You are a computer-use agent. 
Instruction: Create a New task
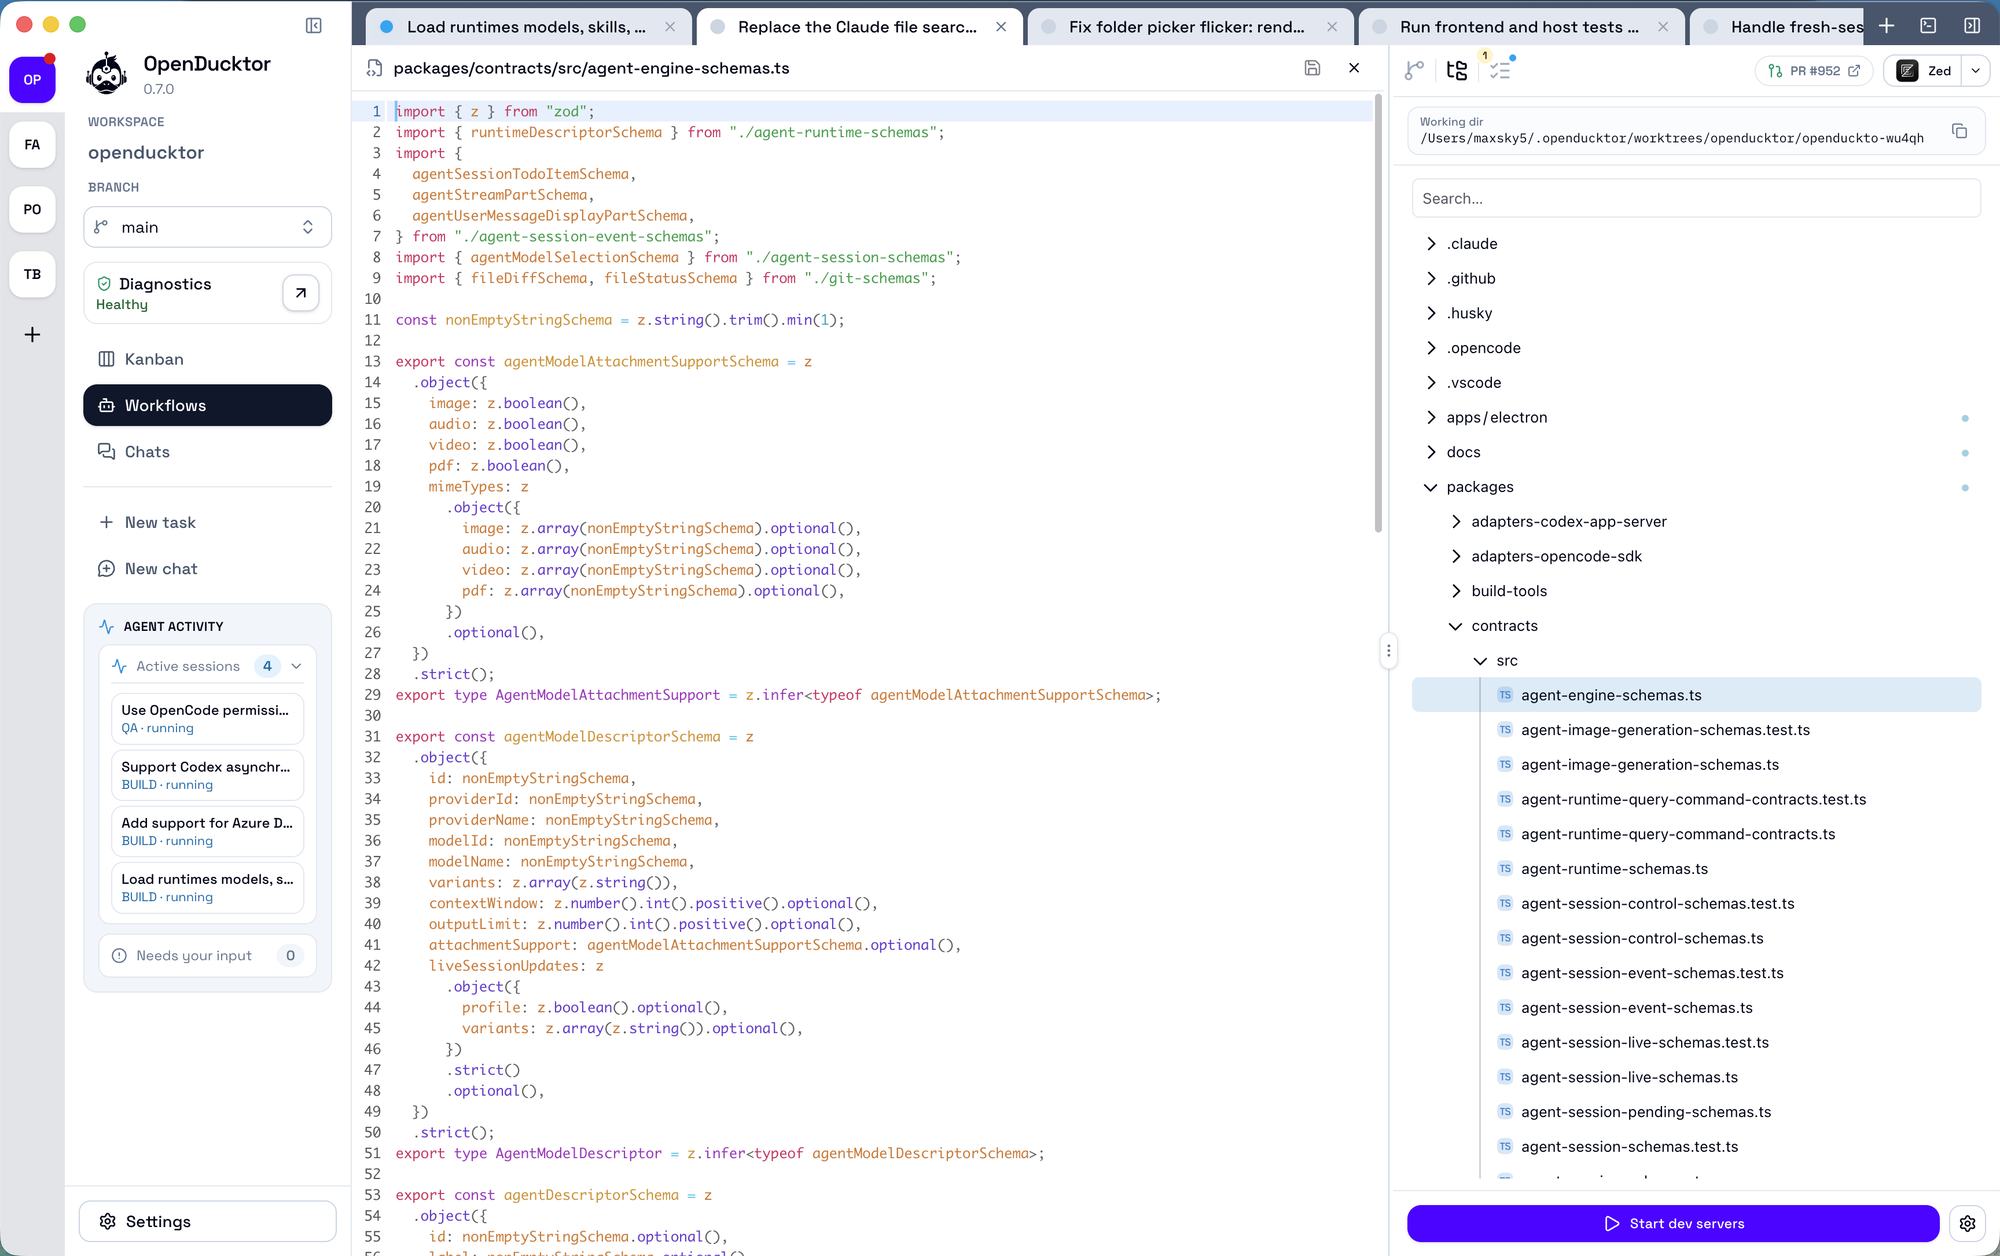[x=207, y=522]
